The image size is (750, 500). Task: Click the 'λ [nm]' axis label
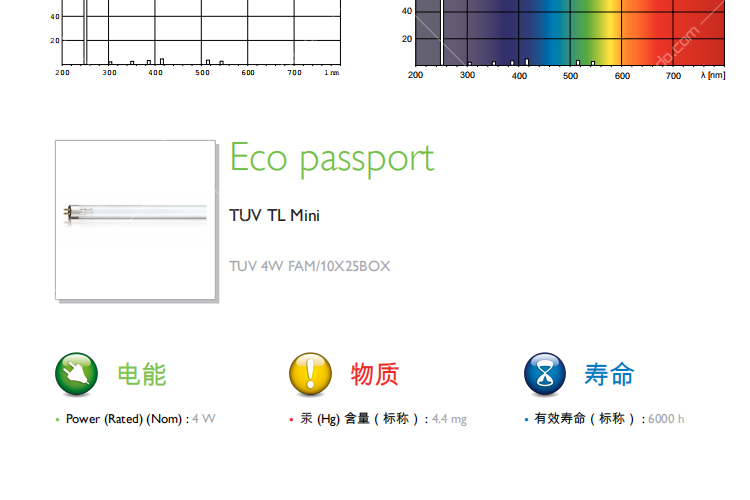click(x=713, y=75)
